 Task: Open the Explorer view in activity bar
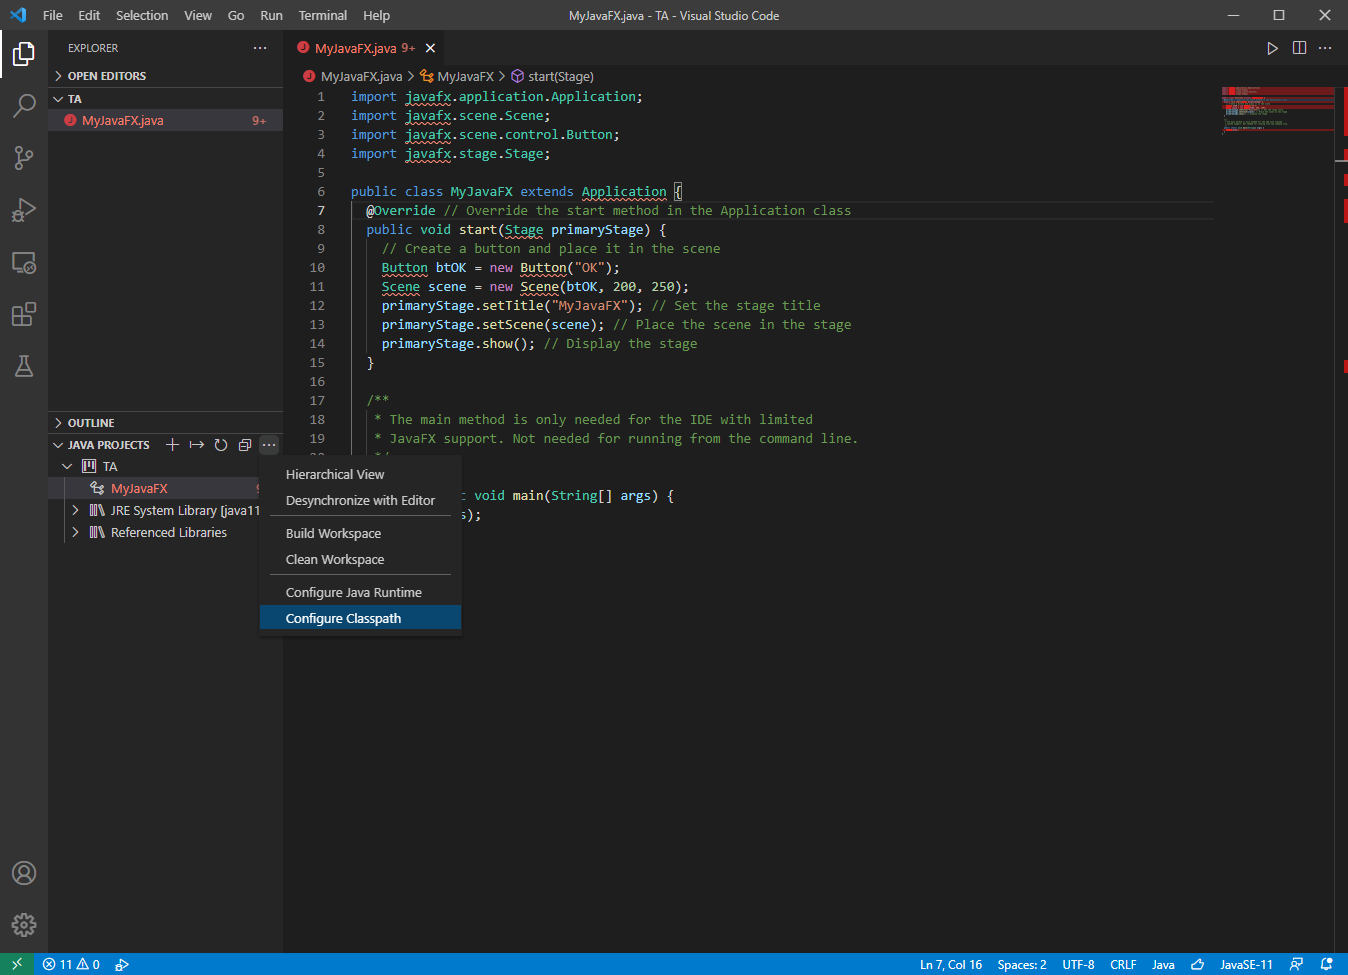tap(24, 53)
